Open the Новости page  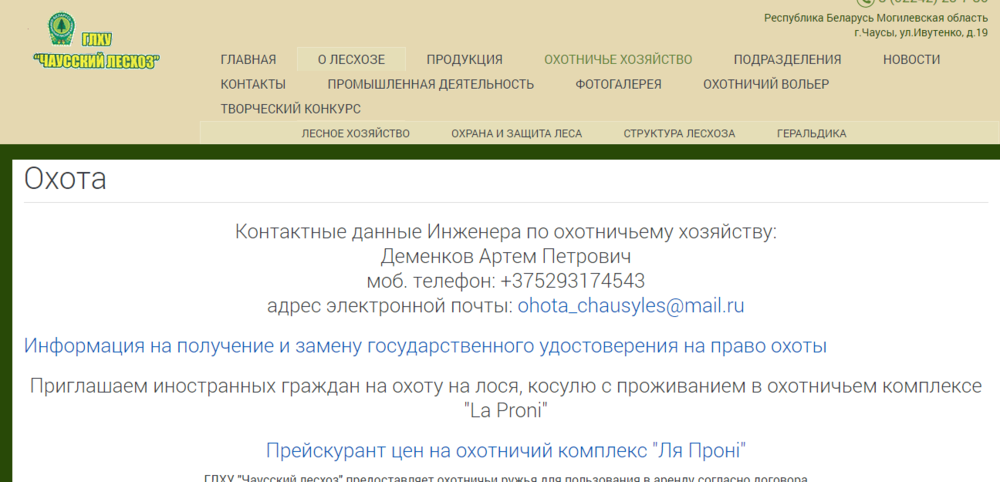tap(911, 59)
